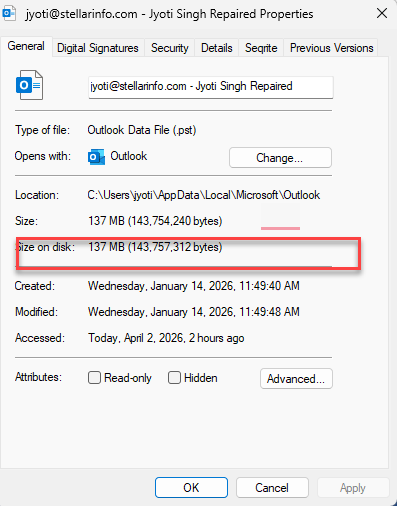Select the General tab

coord(26,46)
